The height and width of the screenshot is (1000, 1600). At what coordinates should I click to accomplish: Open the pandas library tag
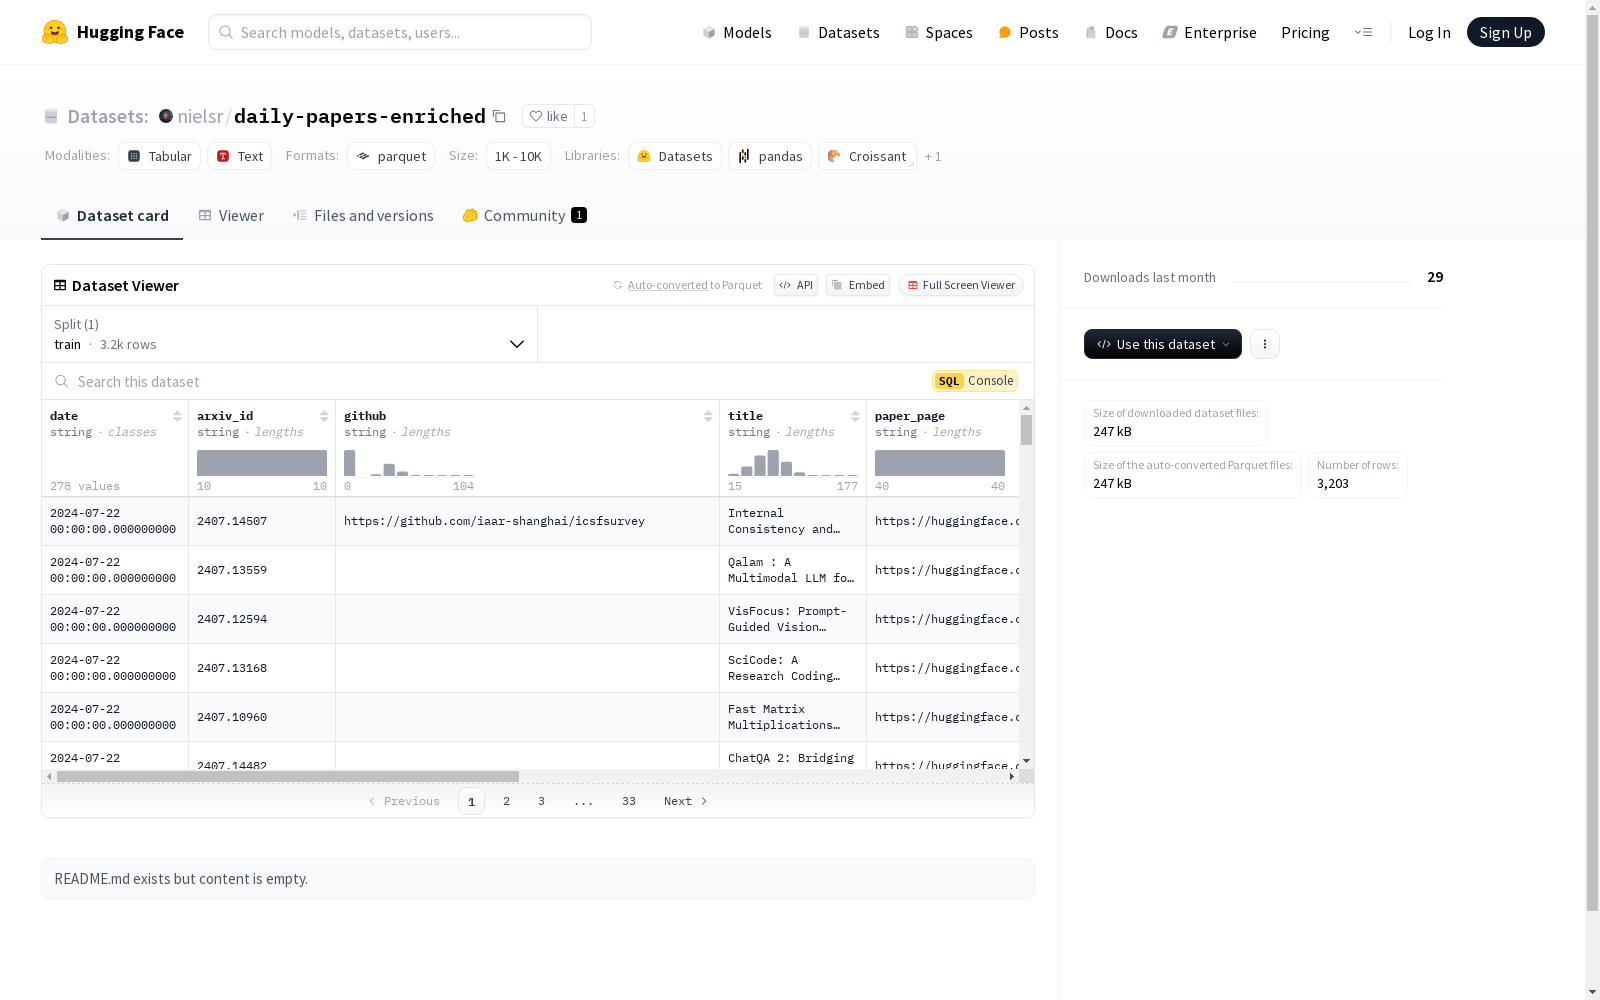pos(770,156)
